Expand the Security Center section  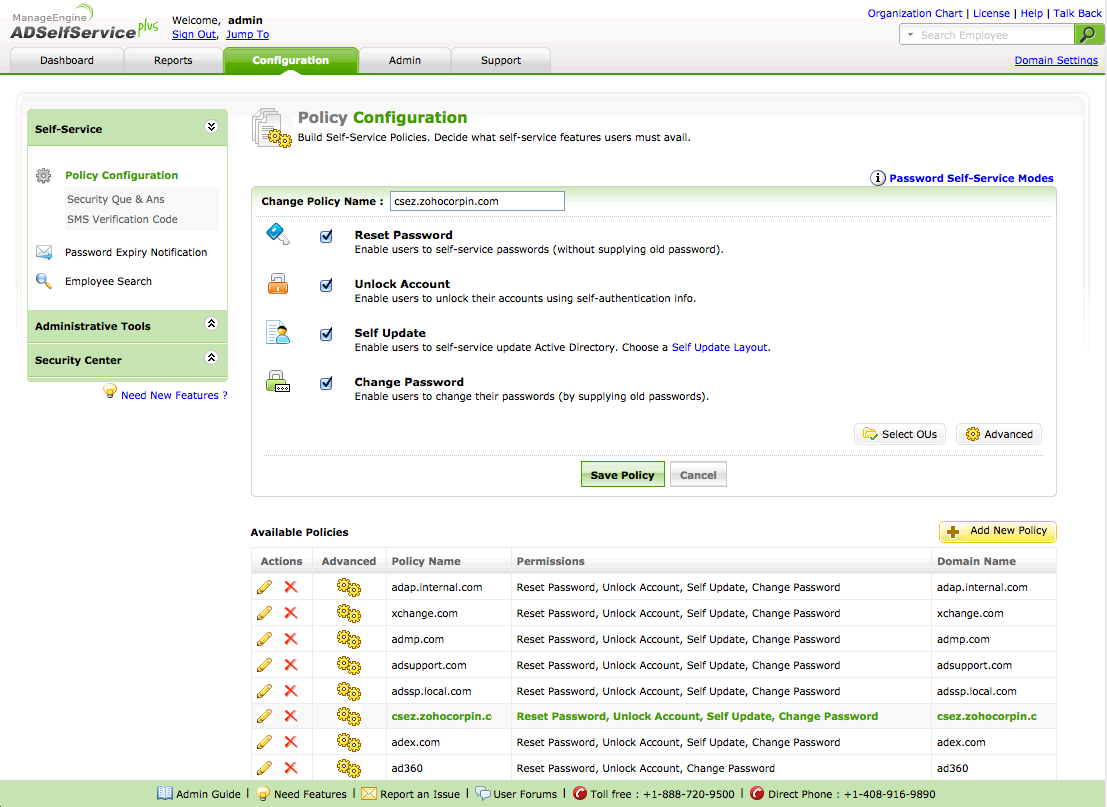(x=211, y=357)
